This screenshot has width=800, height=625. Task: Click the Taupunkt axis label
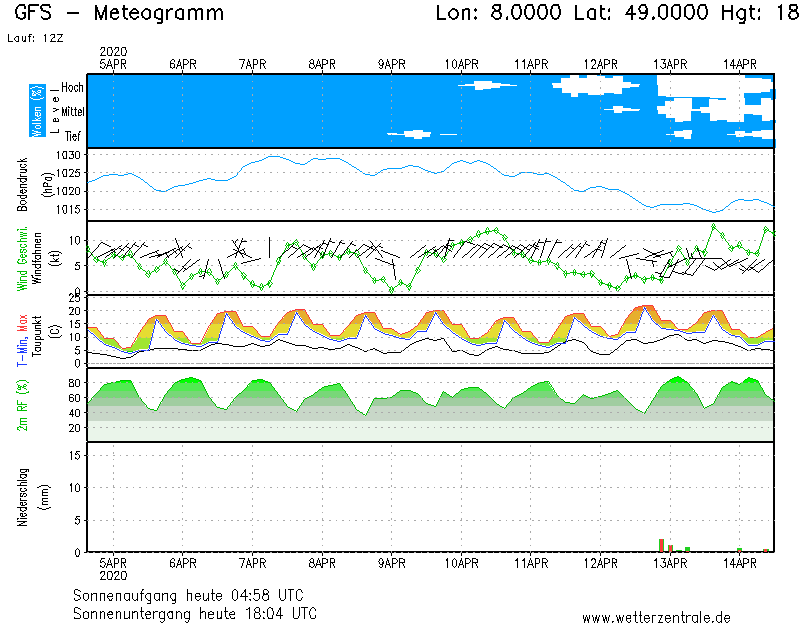(36, 331)
